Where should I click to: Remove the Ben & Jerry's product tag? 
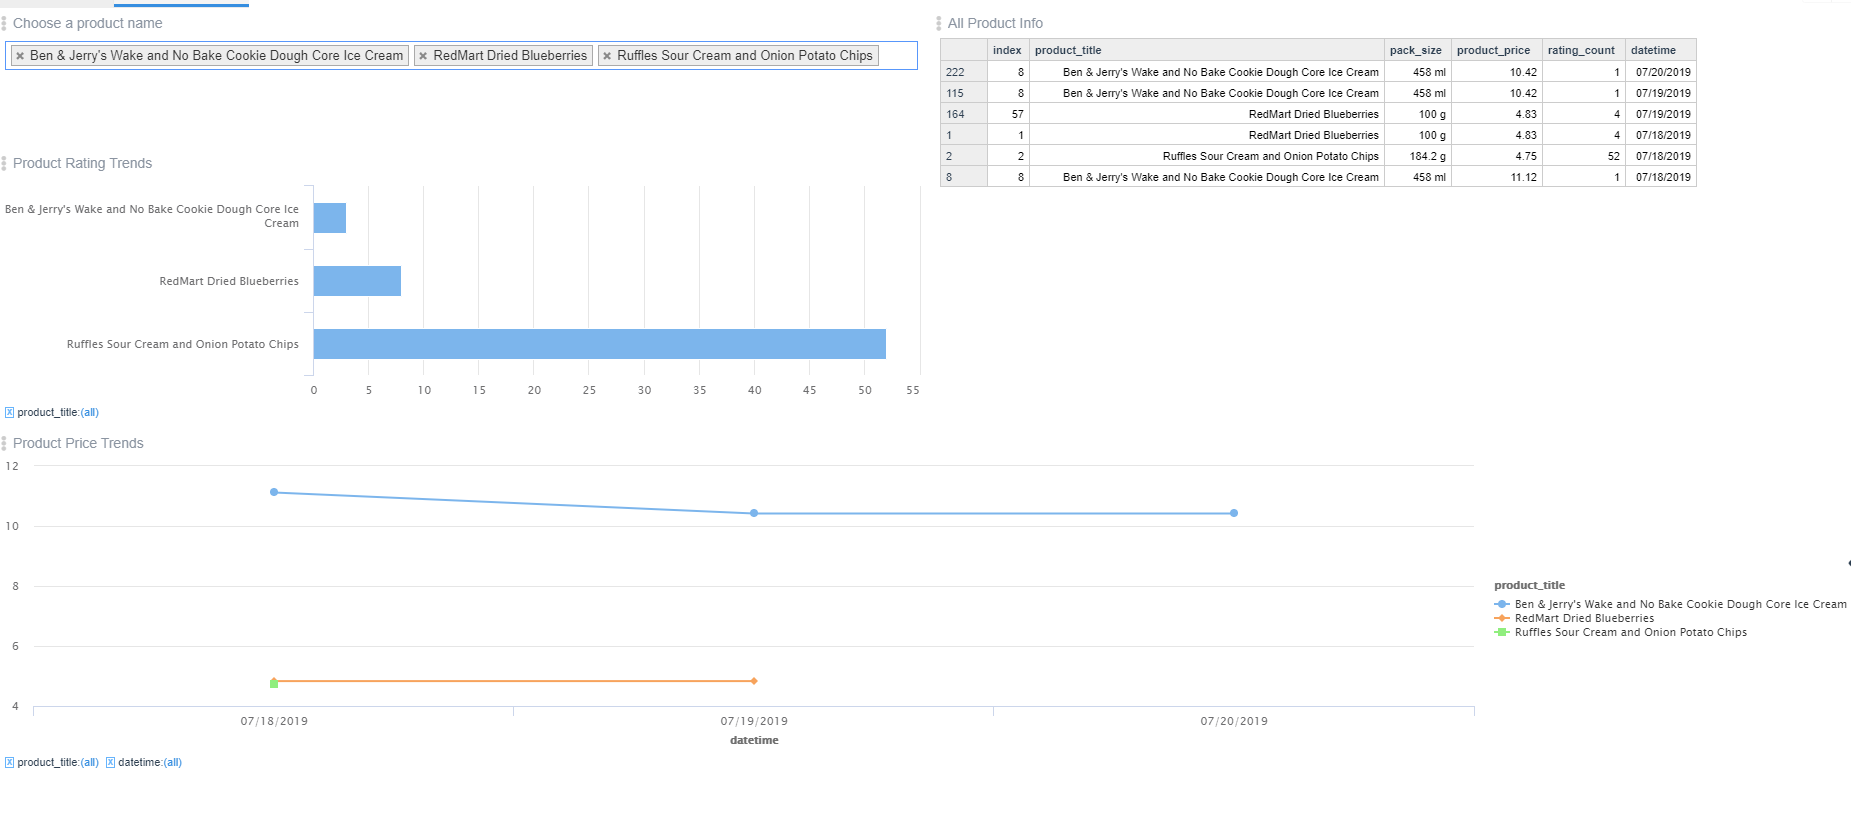pyautogui.click(x=20, y=56)
